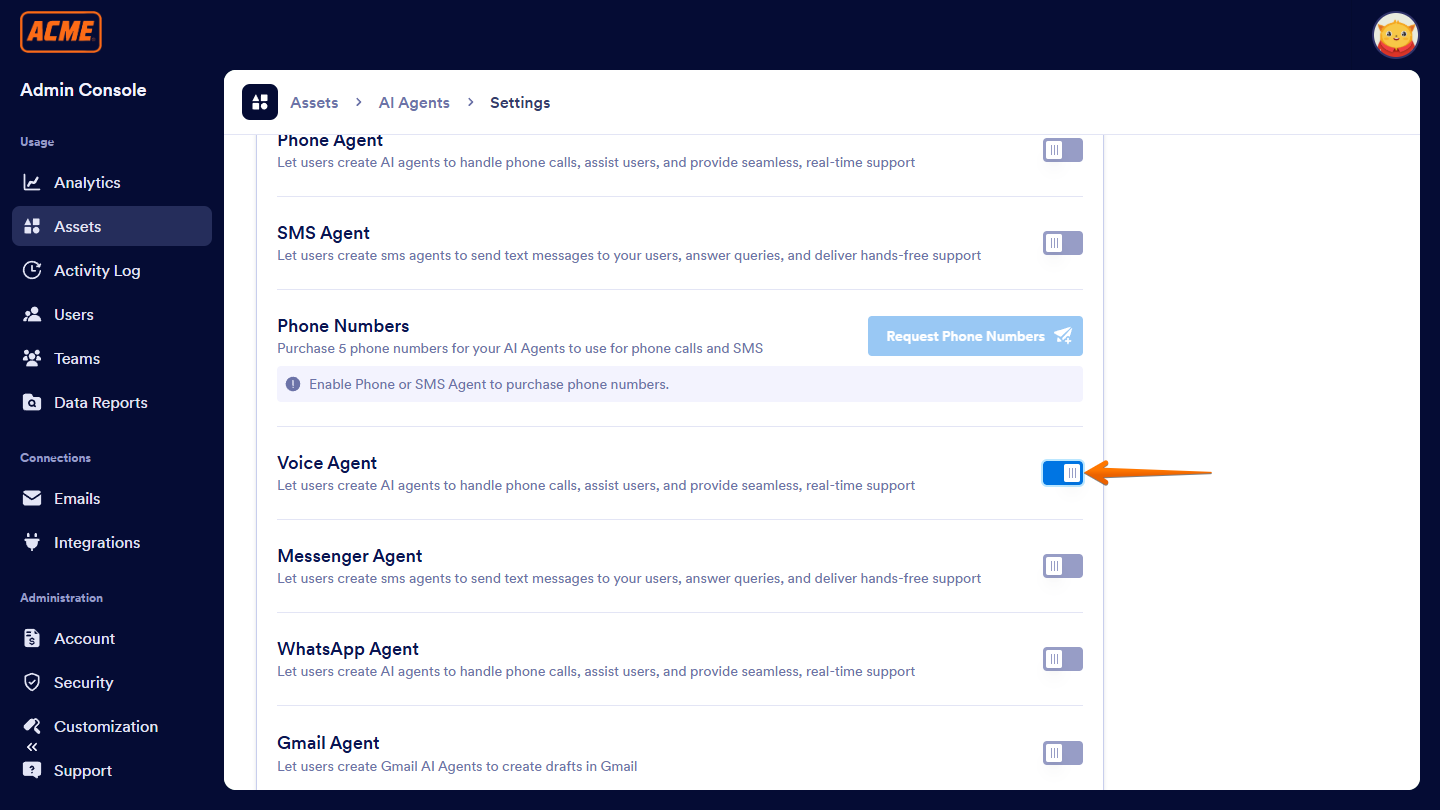
Task: Click the ACME logo
Action: coord(60,32)
